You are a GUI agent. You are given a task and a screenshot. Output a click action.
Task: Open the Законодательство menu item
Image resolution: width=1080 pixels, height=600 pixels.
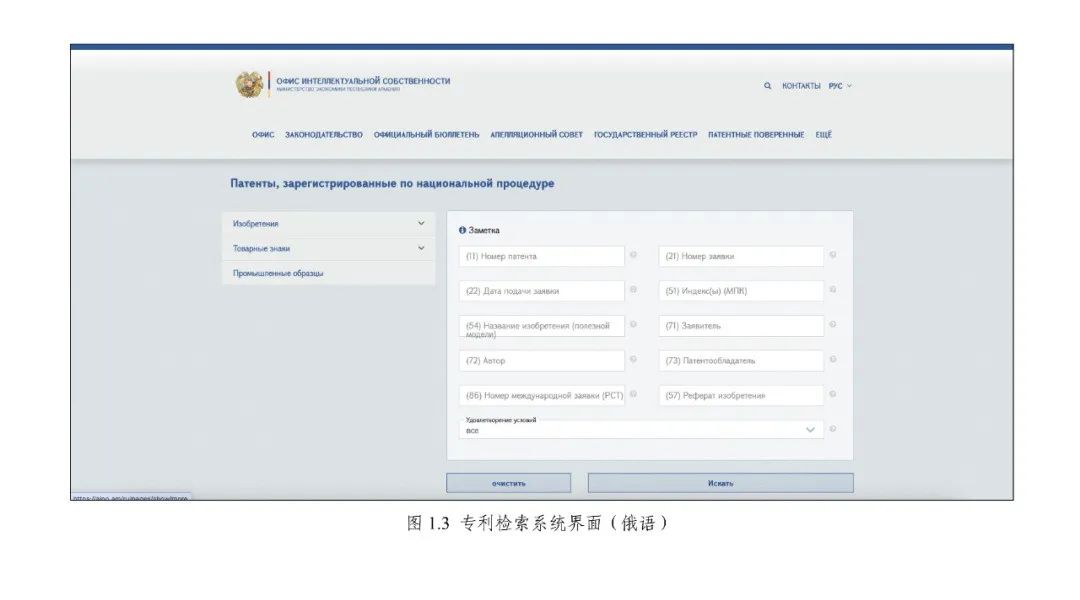tap(323, 135)
